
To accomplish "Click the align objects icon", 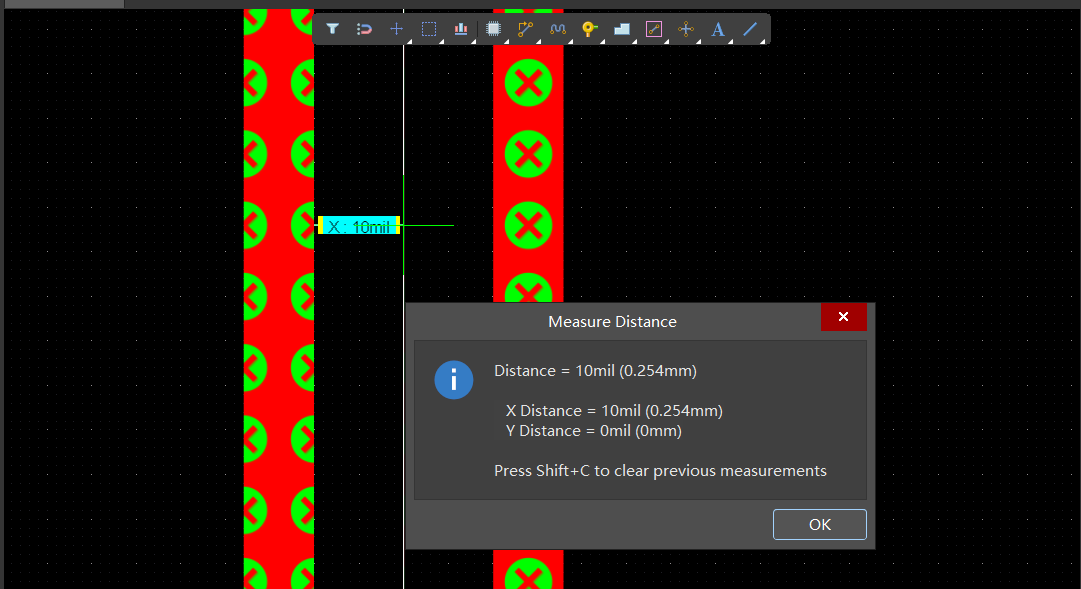I will (461, 29).
